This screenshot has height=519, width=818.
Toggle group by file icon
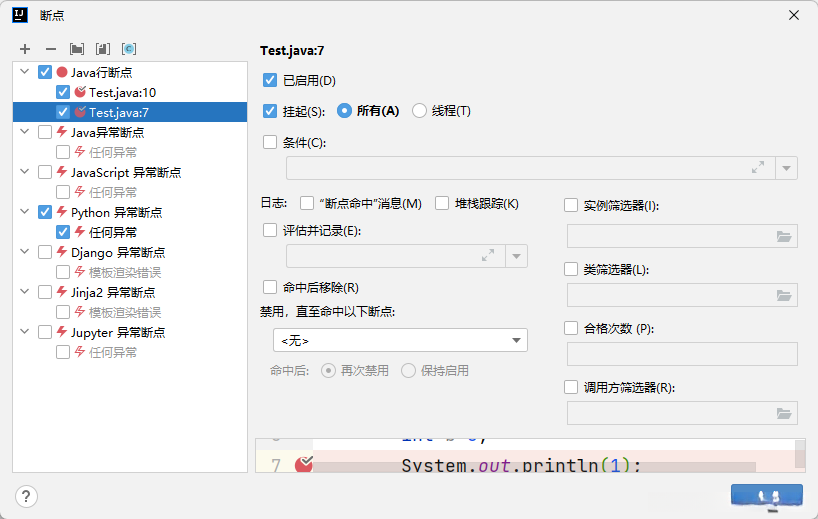coord(103,49)
